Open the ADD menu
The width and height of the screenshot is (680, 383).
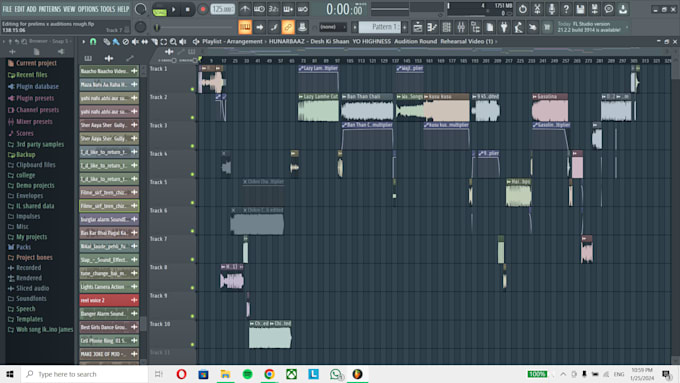click(x=32, y=9)
